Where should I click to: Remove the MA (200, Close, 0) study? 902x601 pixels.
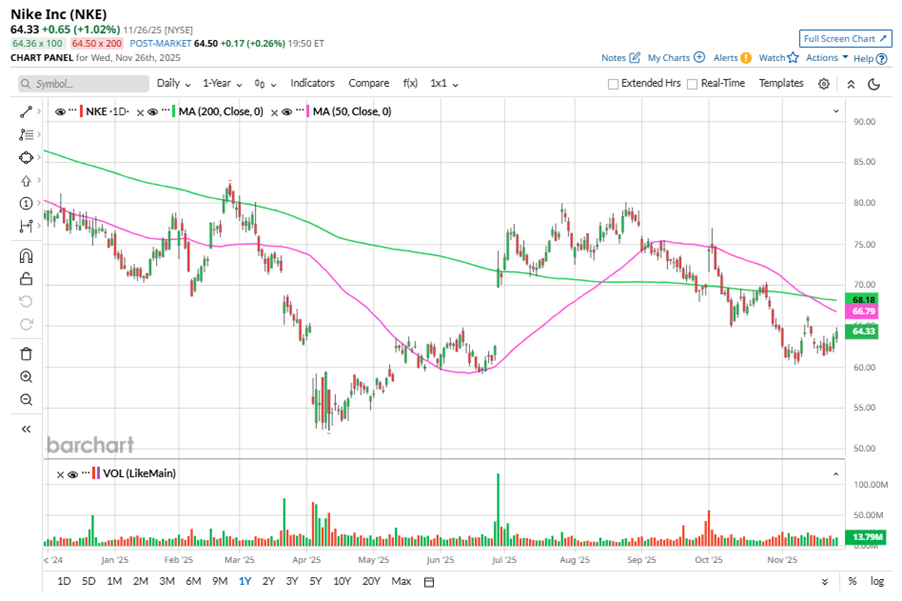(140, 113)
